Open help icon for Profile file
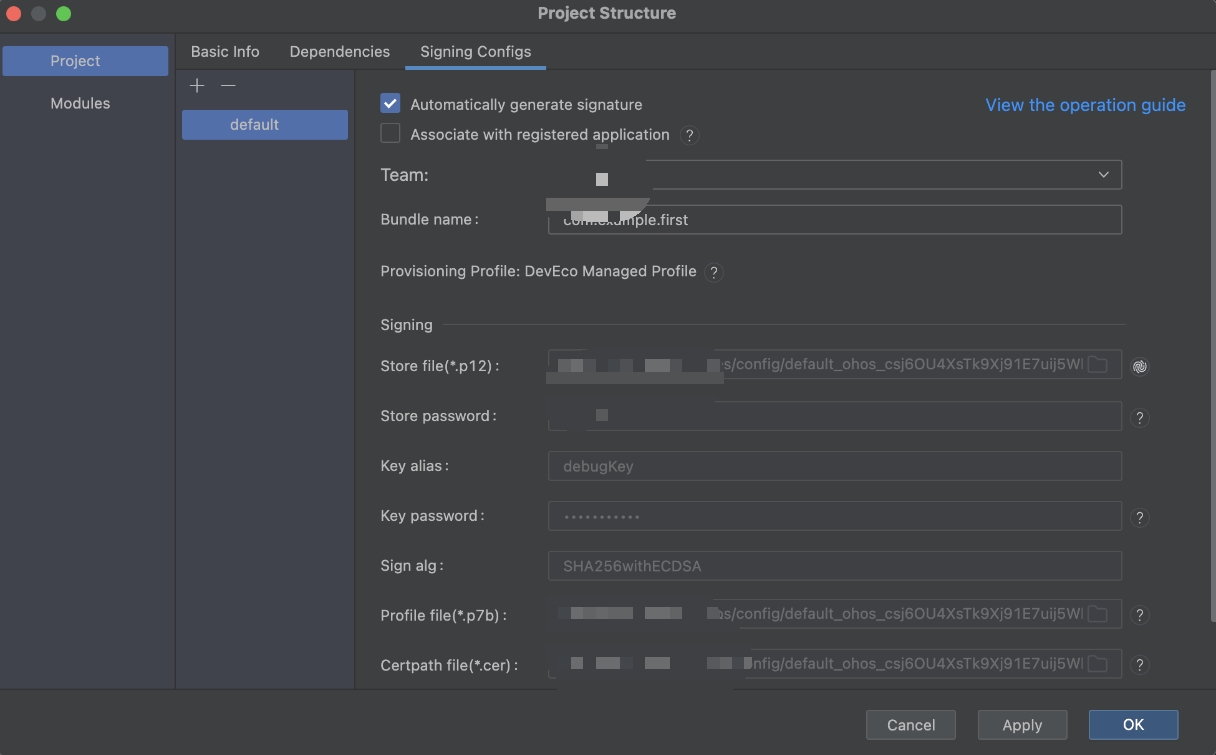 1139,616
